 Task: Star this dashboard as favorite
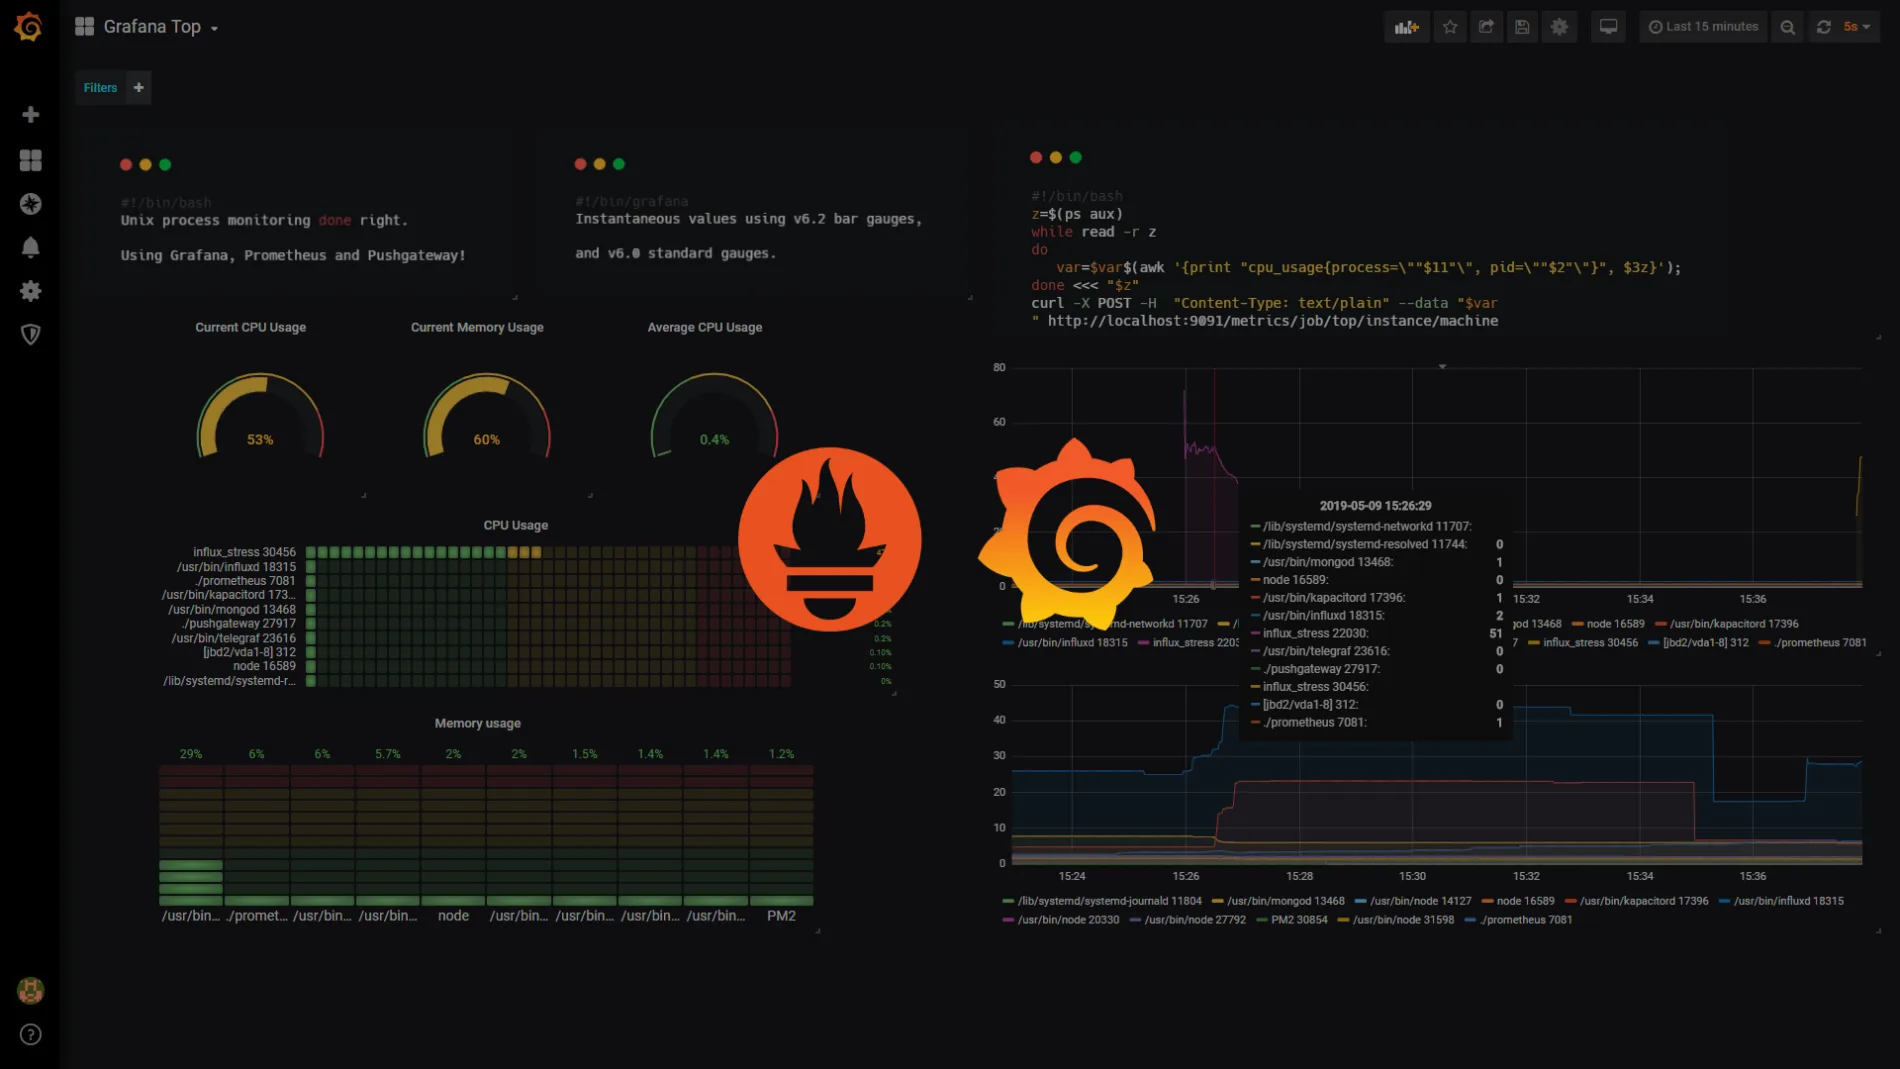coord(1450,27)
